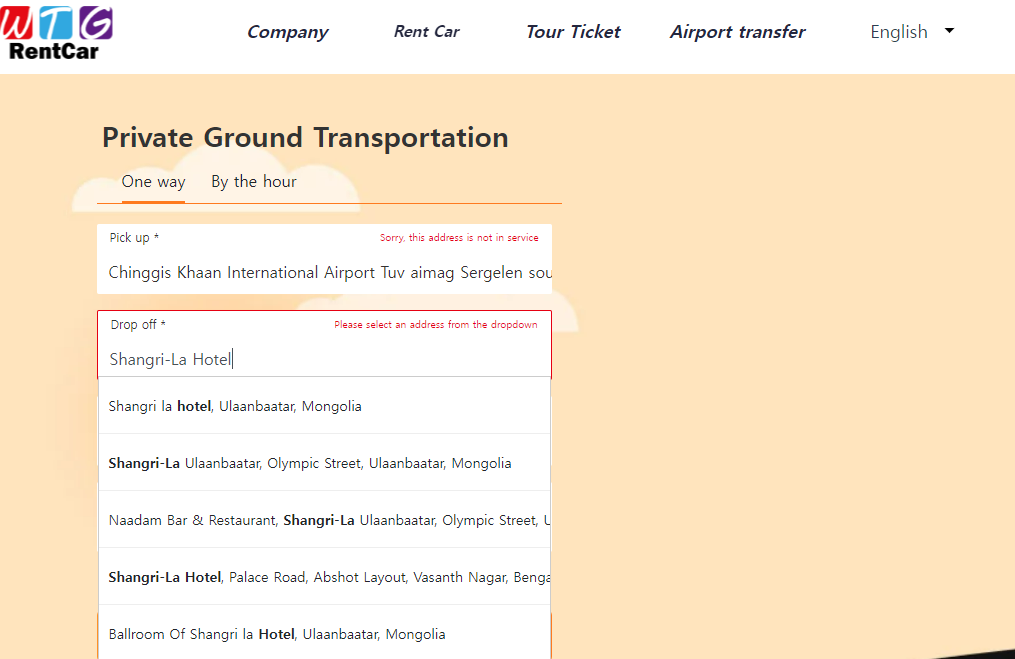1015x659 pixels.
Task: Select the One way tab
Action: pyautogui.click(x=153, y=182)
